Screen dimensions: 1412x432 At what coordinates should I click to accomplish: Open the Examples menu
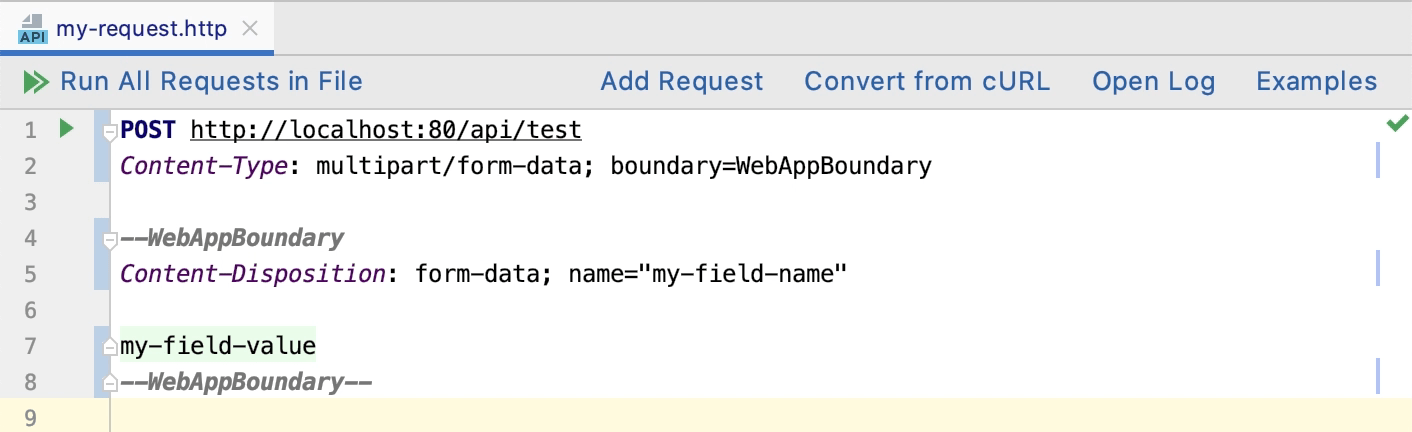[1316, 82]
